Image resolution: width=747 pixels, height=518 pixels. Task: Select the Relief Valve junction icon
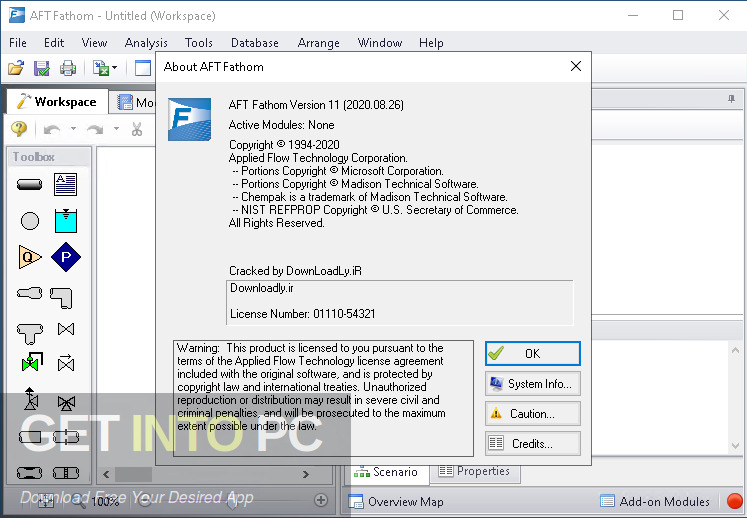click(31, 399)
